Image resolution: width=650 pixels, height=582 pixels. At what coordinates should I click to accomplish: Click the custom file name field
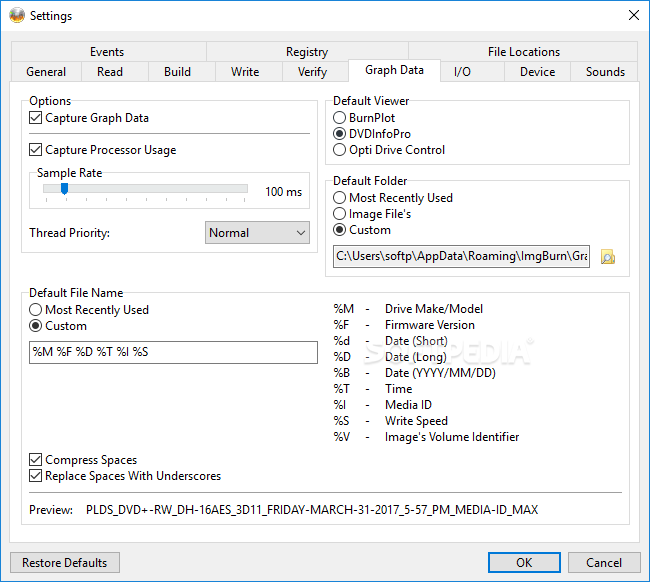pyautogui.click(x=174, y=352)
